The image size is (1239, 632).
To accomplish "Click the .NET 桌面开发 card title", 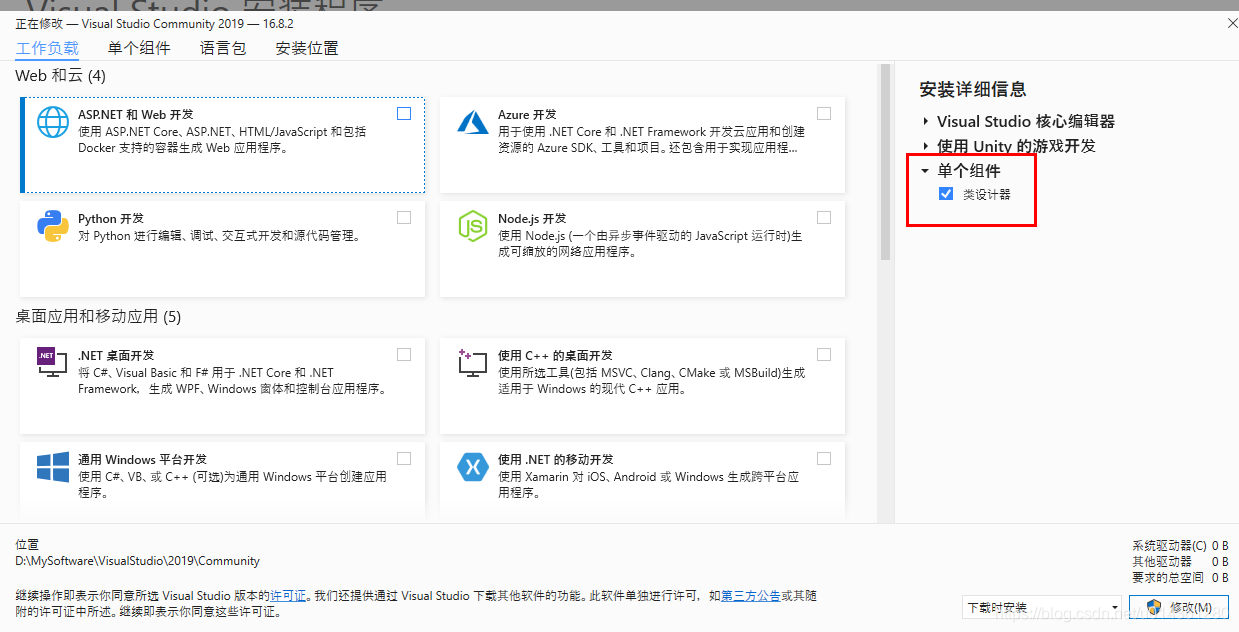I will 116,356.
